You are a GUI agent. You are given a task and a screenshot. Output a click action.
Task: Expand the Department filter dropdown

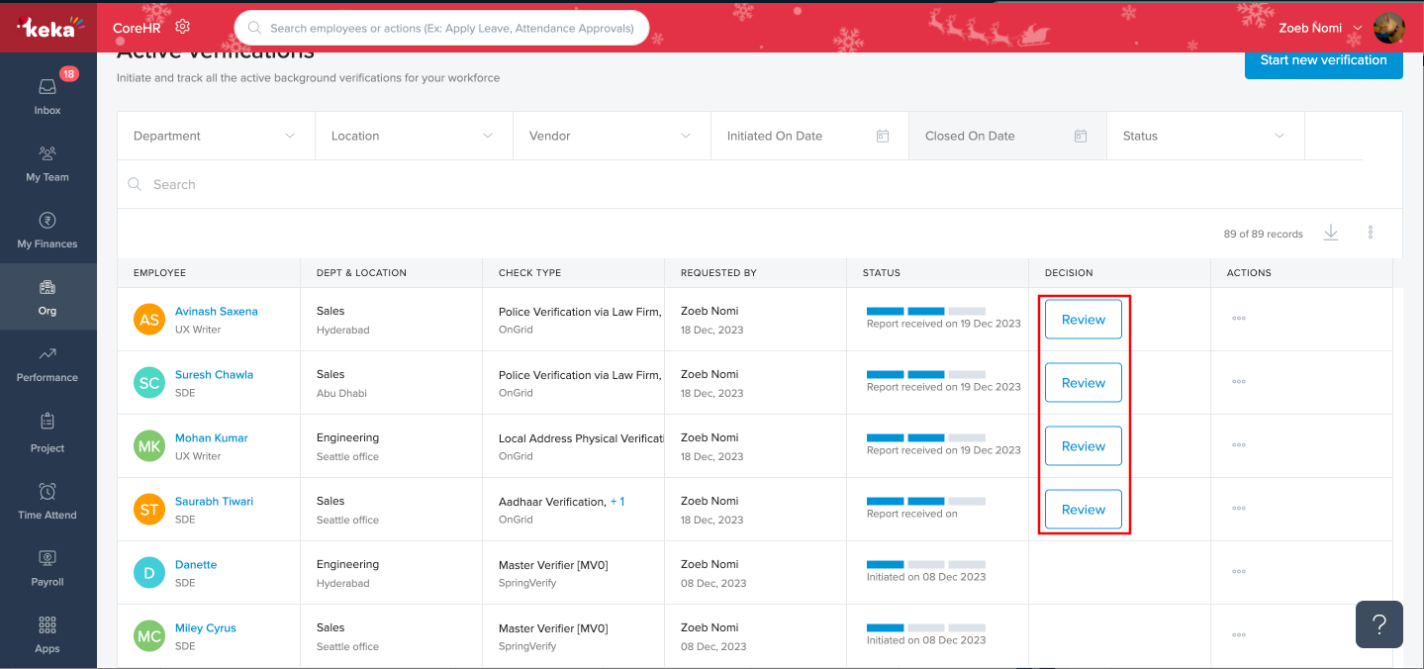point(215,136)
